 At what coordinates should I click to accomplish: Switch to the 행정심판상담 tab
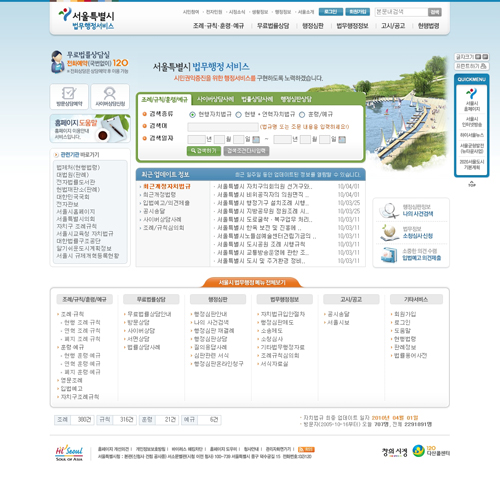click(x=296, y=99)
